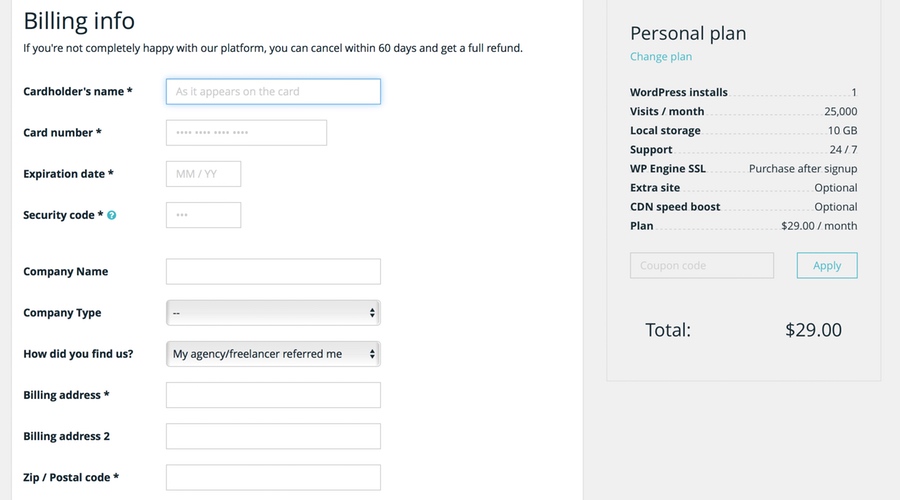
Task: Click into Cardholder's name field
Action: pos(273,91)
